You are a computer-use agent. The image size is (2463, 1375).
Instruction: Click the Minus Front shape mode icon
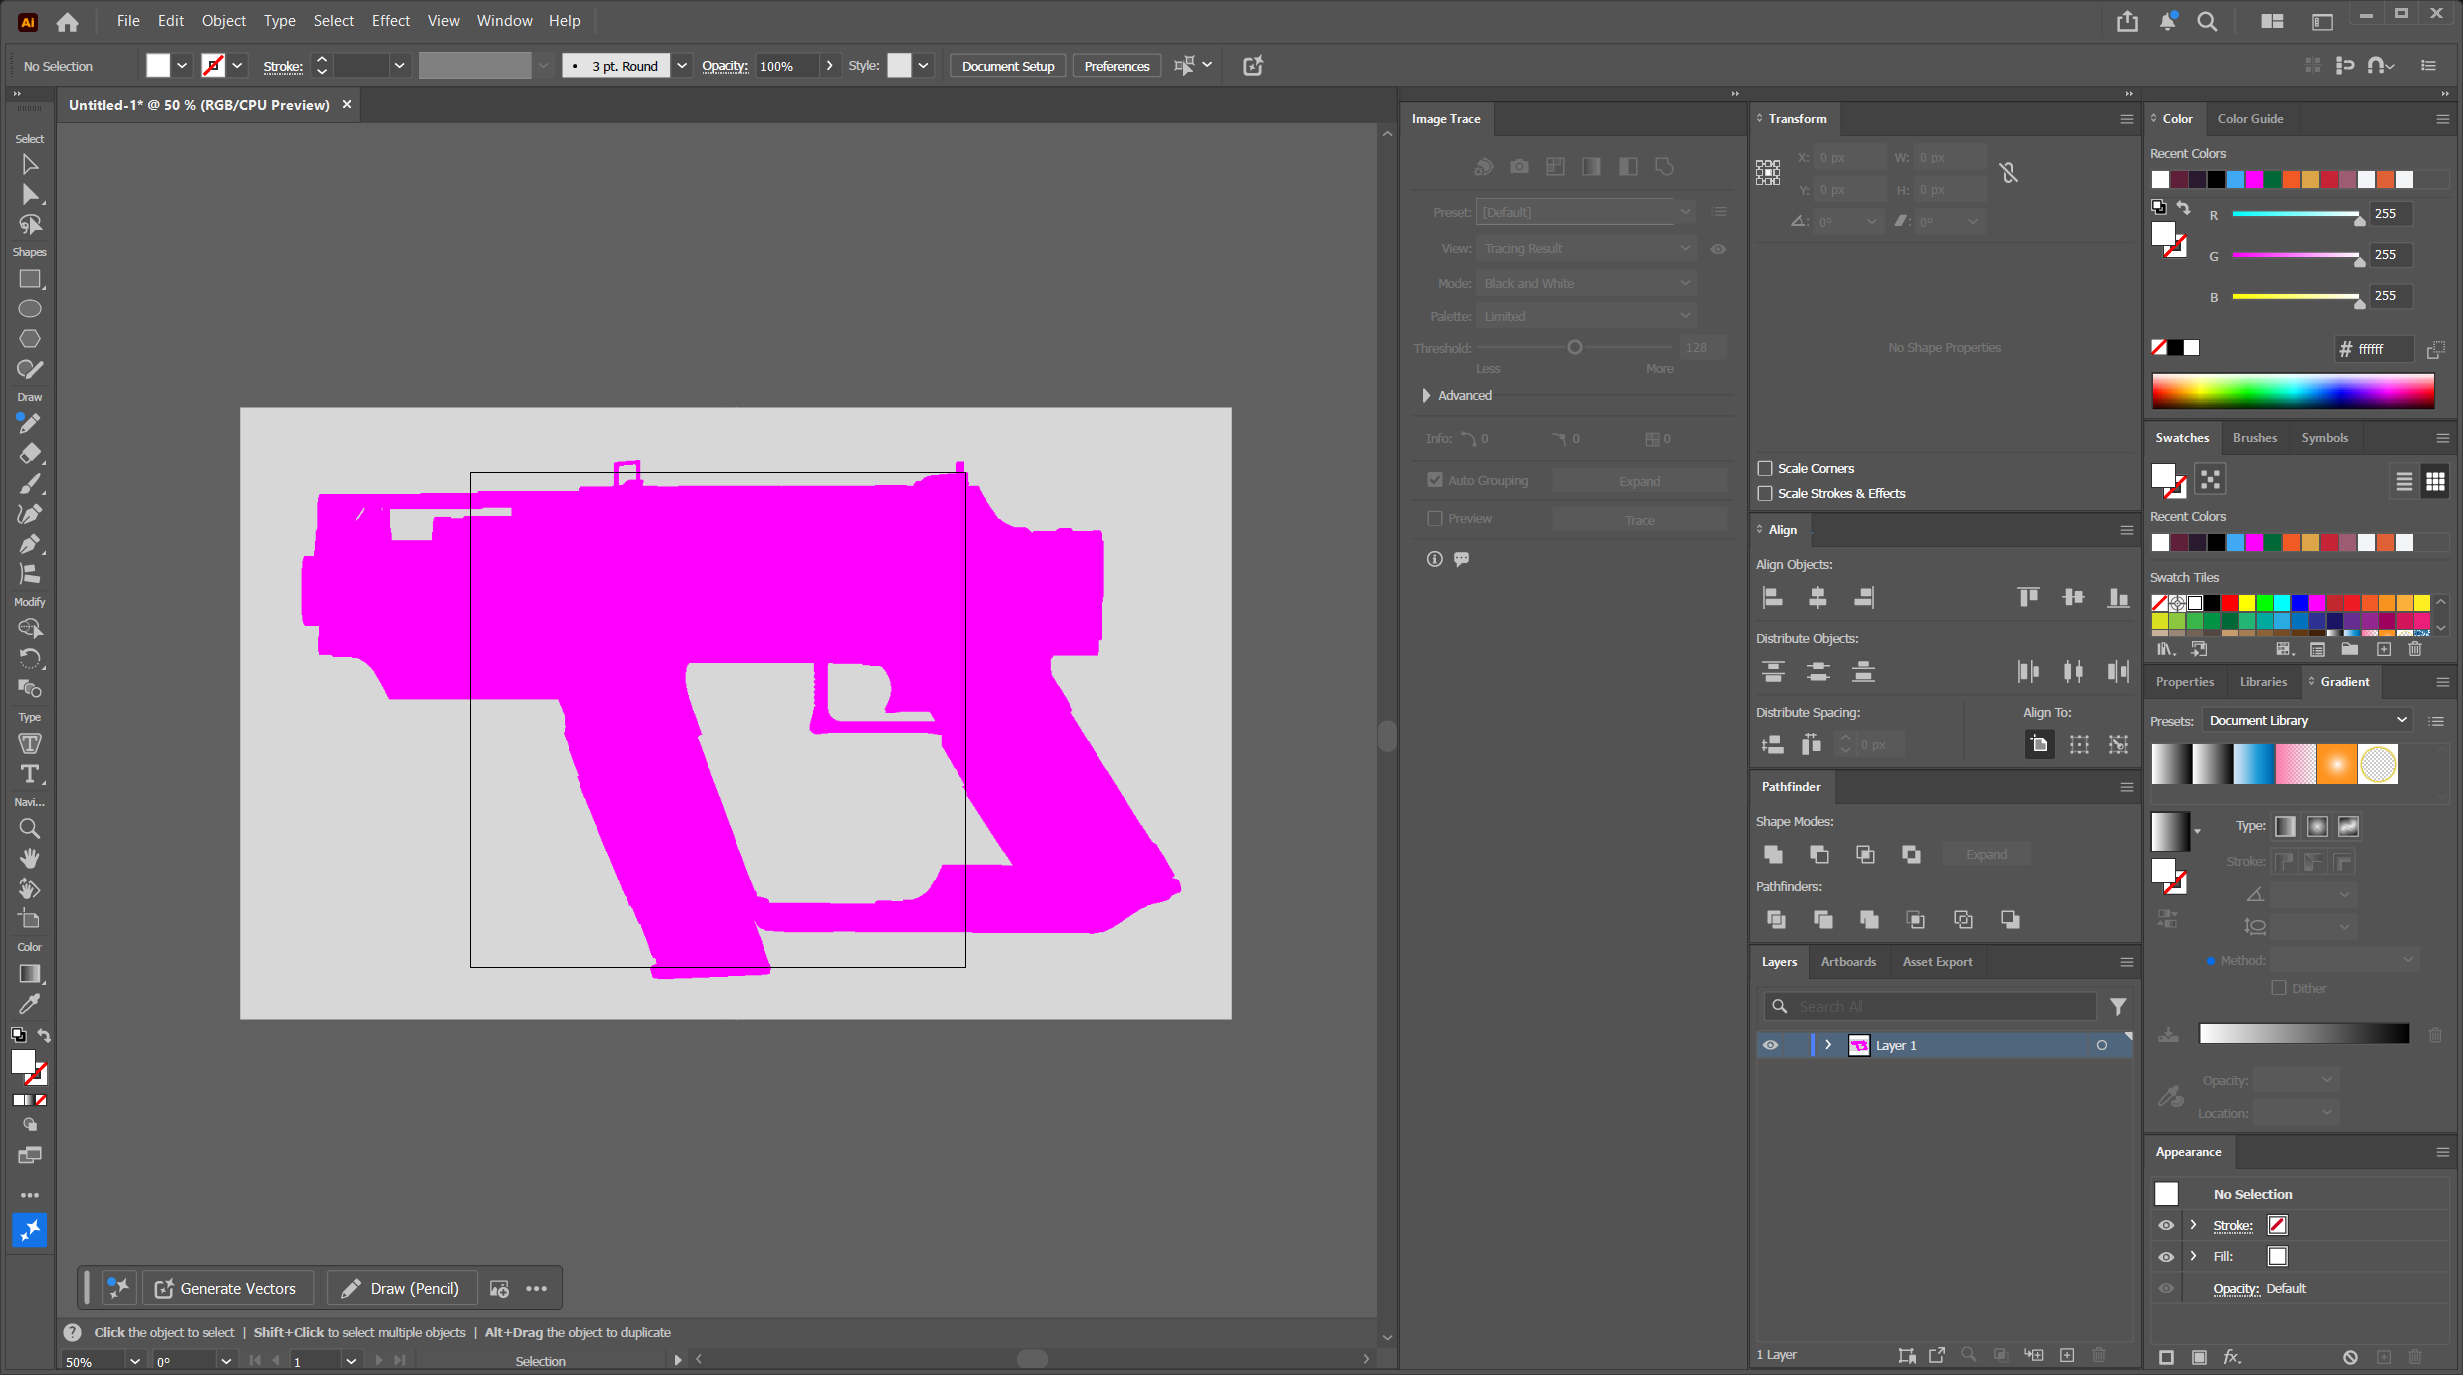pyautogui.click(x=1819, y=854)
